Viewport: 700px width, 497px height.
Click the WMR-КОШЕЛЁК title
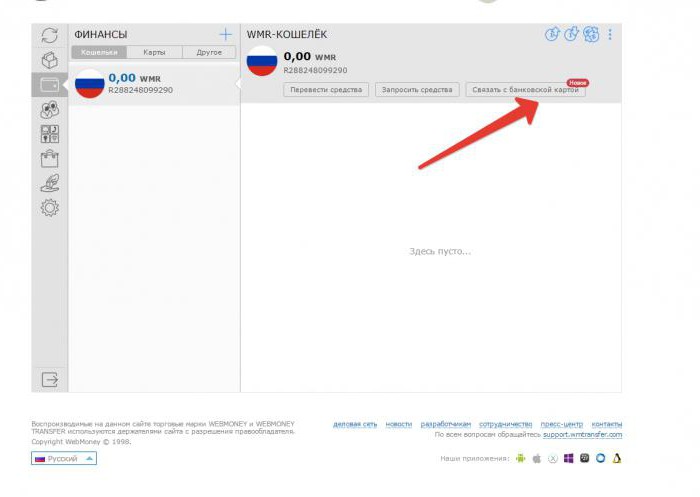[287, 34]
